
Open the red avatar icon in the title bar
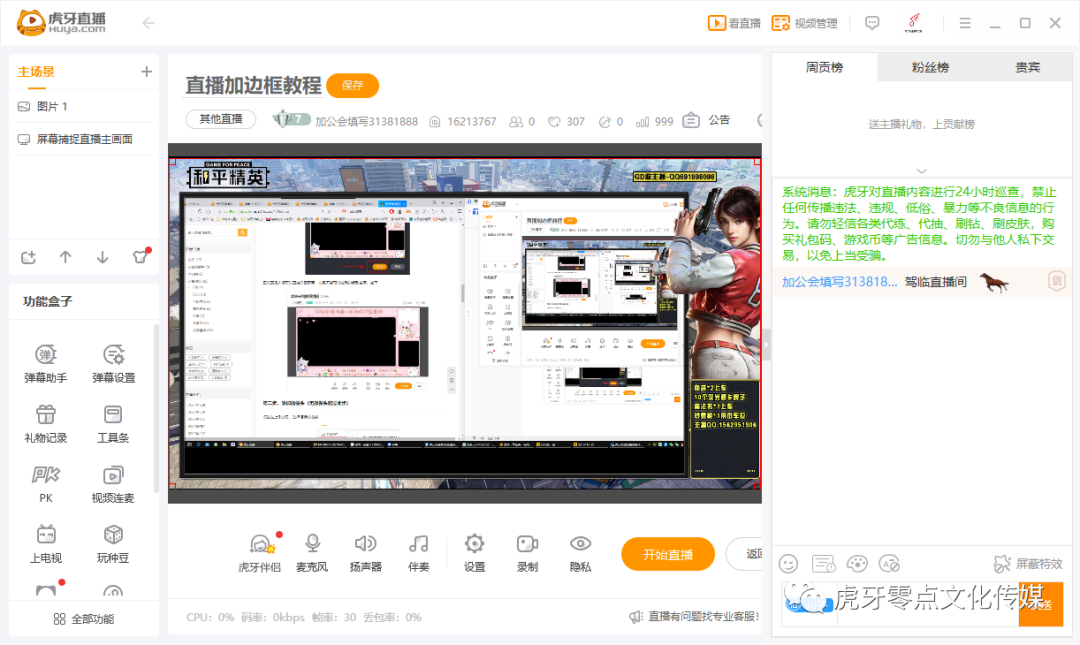pyautogui.click(x=913, y=23)
